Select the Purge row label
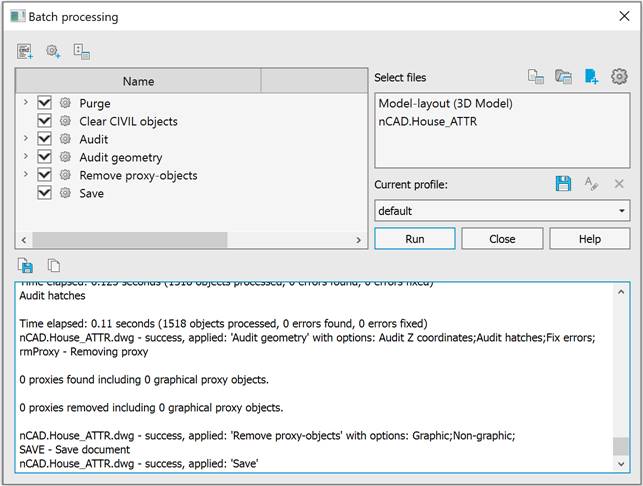This screenshot has height=486, width=643. tap(95, 103)
